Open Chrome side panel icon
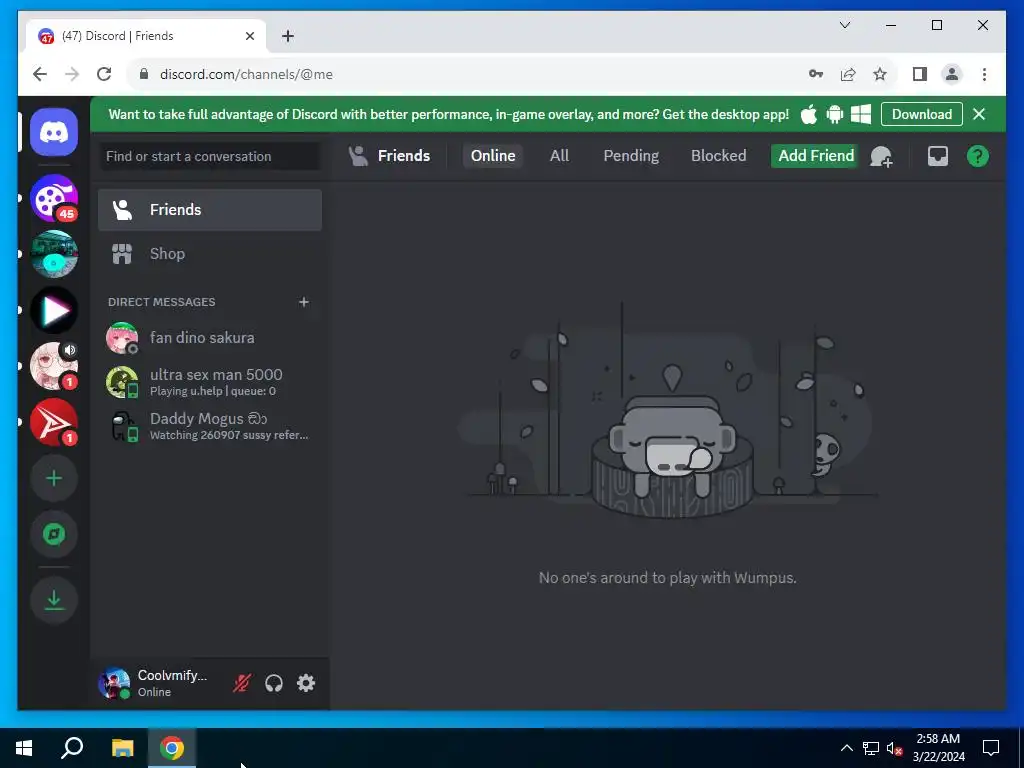The height and width of the screenshot is (768, 1024). click(920, 74)
